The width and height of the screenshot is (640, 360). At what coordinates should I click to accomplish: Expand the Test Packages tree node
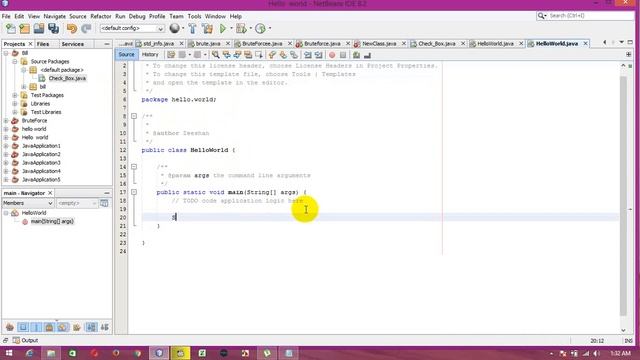[x=15, y=95]
